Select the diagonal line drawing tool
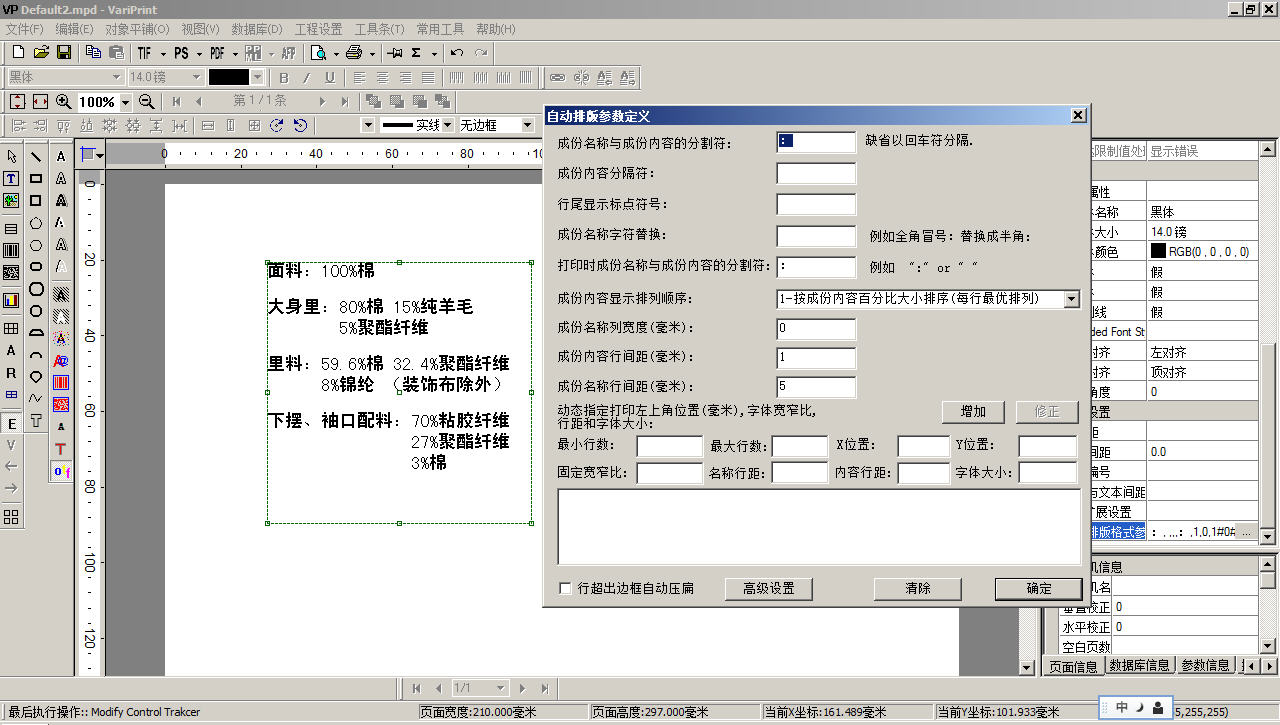The height and width of the screenshot is (725, 1280). click(36, 156)
